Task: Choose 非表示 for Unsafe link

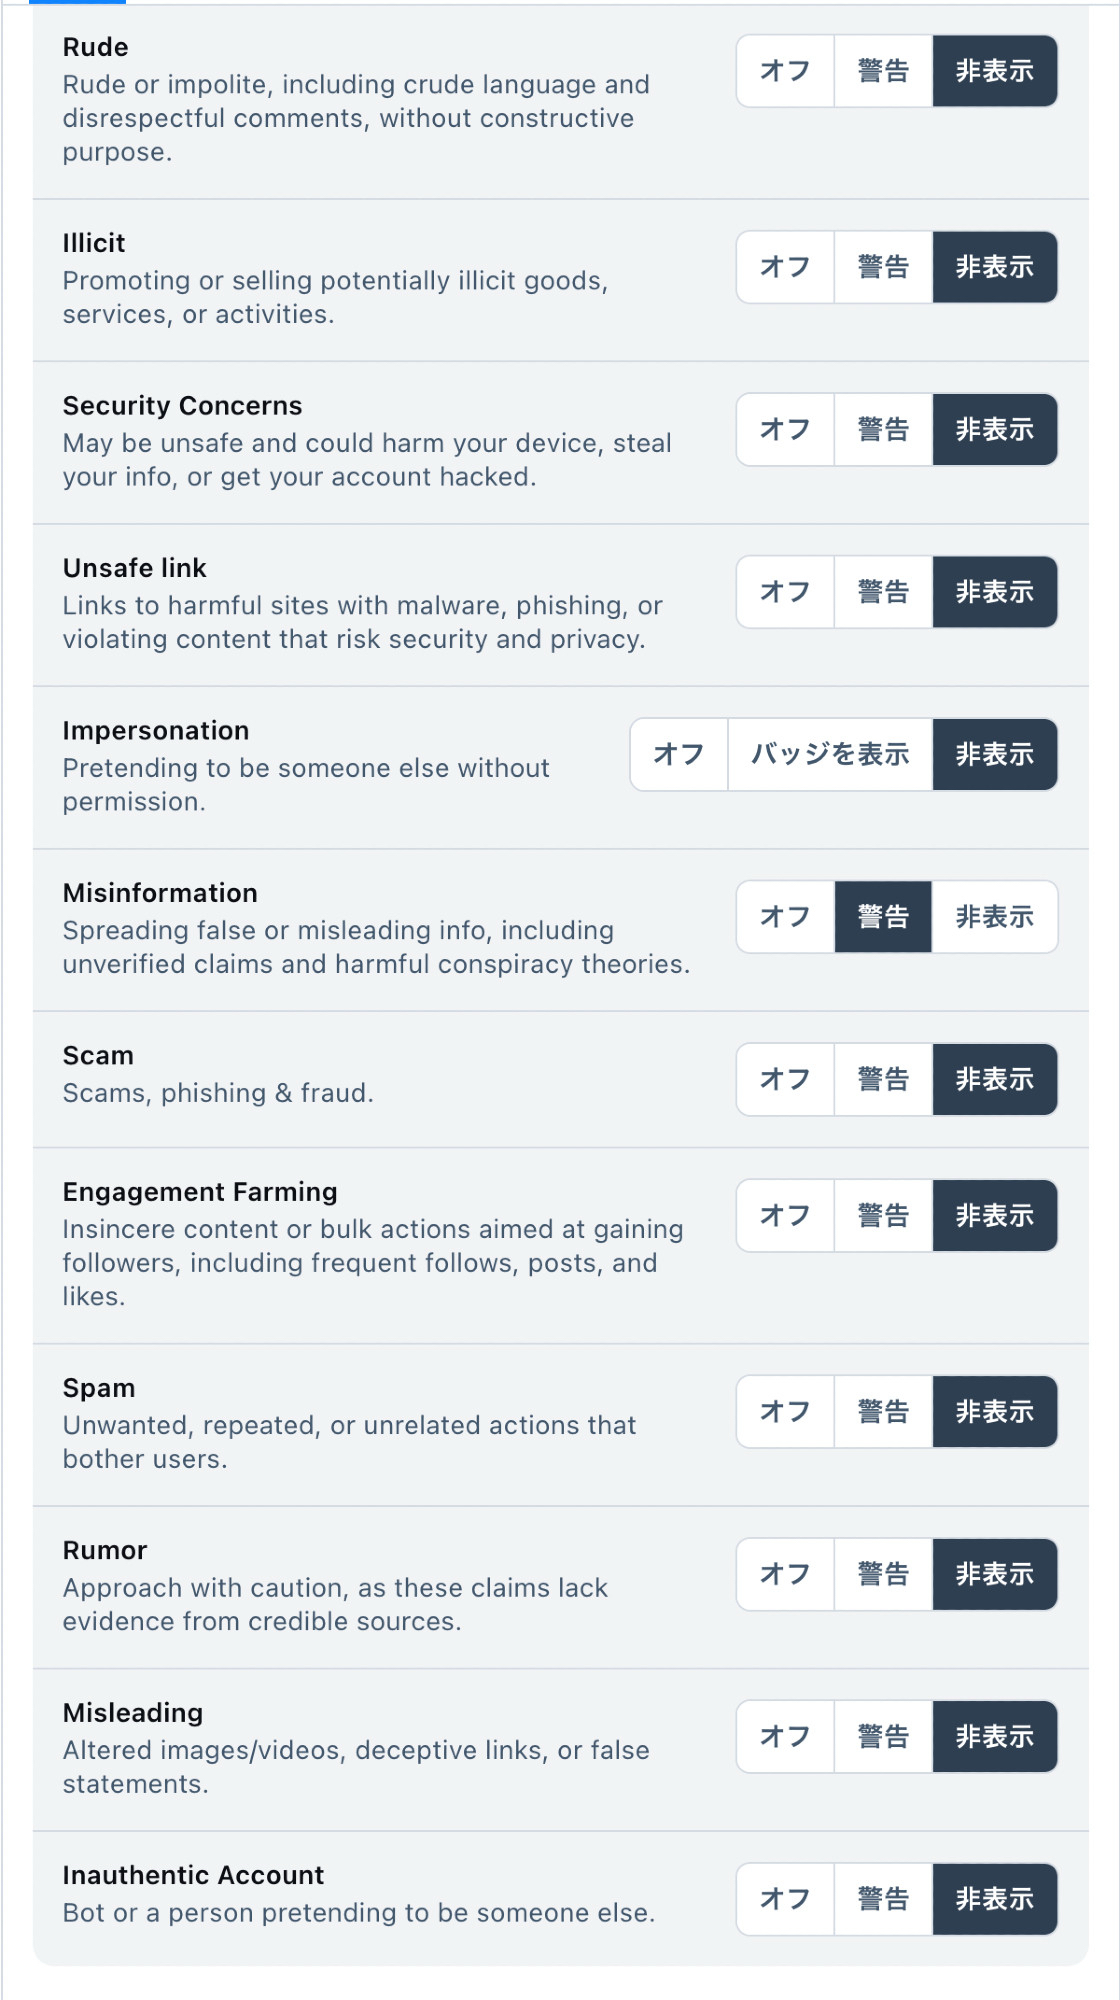Action: click(994, 592)
